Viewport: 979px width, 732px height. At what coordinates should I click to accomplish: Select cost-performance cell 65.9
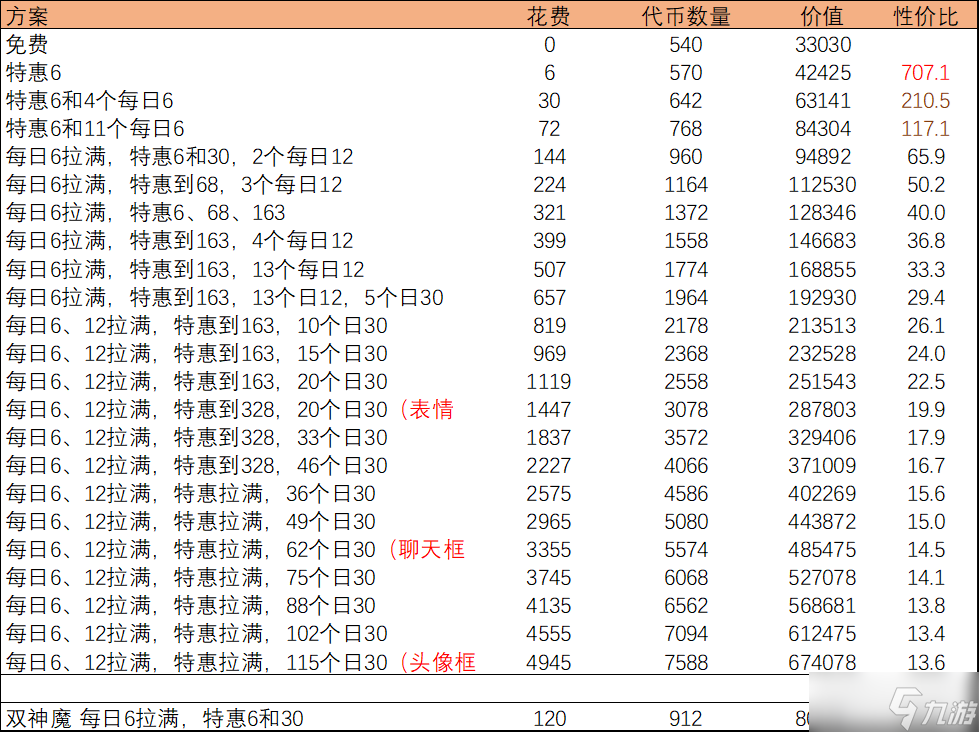925,156
